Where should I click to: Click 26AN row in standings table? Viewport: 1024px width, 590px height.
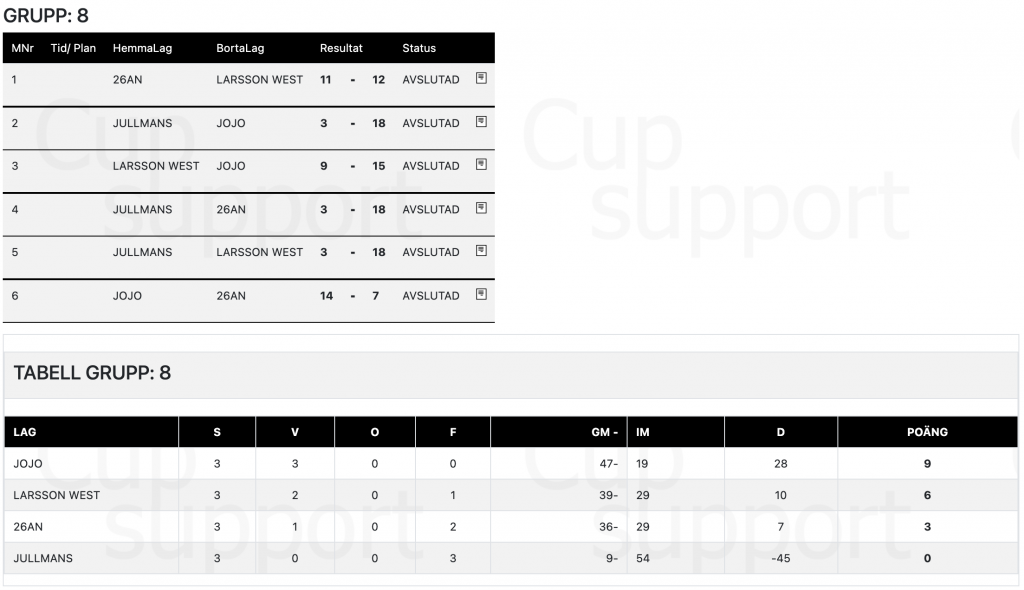(511, 527)
